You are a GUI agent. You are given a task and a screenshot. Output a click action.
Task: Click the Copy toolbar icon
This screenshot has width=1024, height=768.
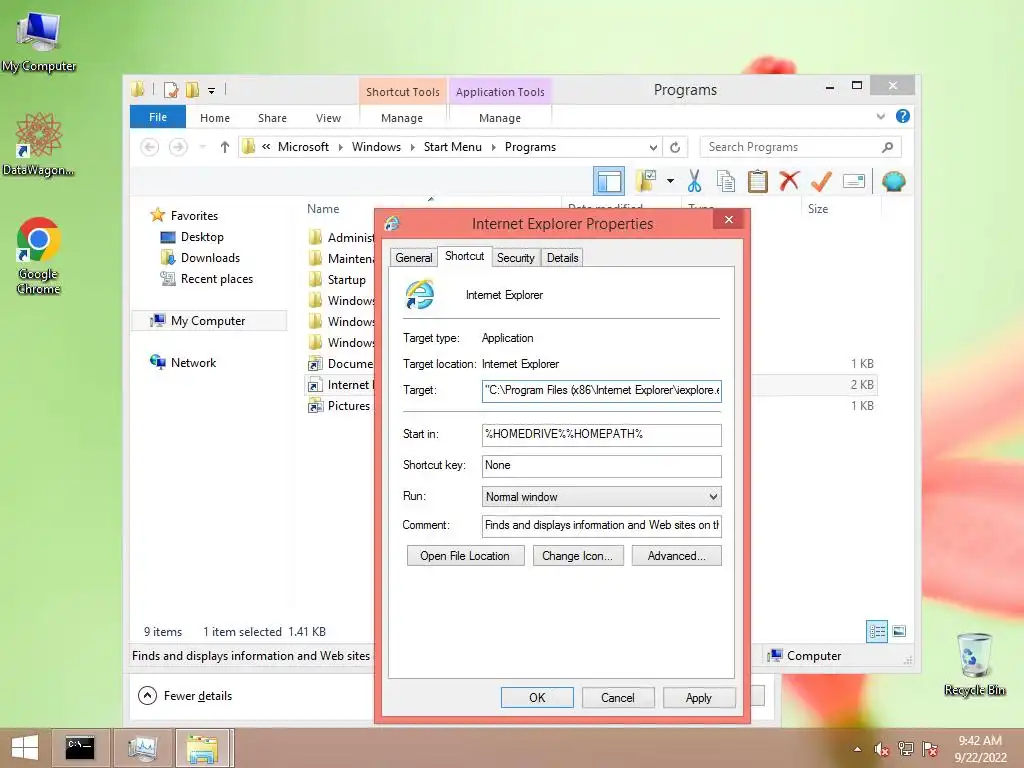(726, 182)
